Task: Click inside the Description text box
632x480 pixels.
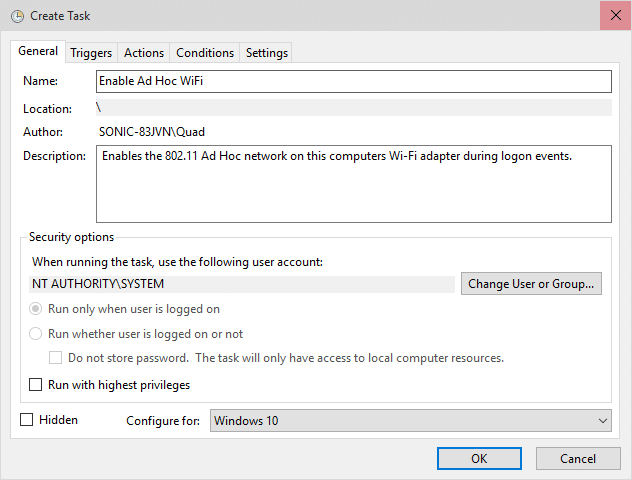Action: [x=353, y=184]
